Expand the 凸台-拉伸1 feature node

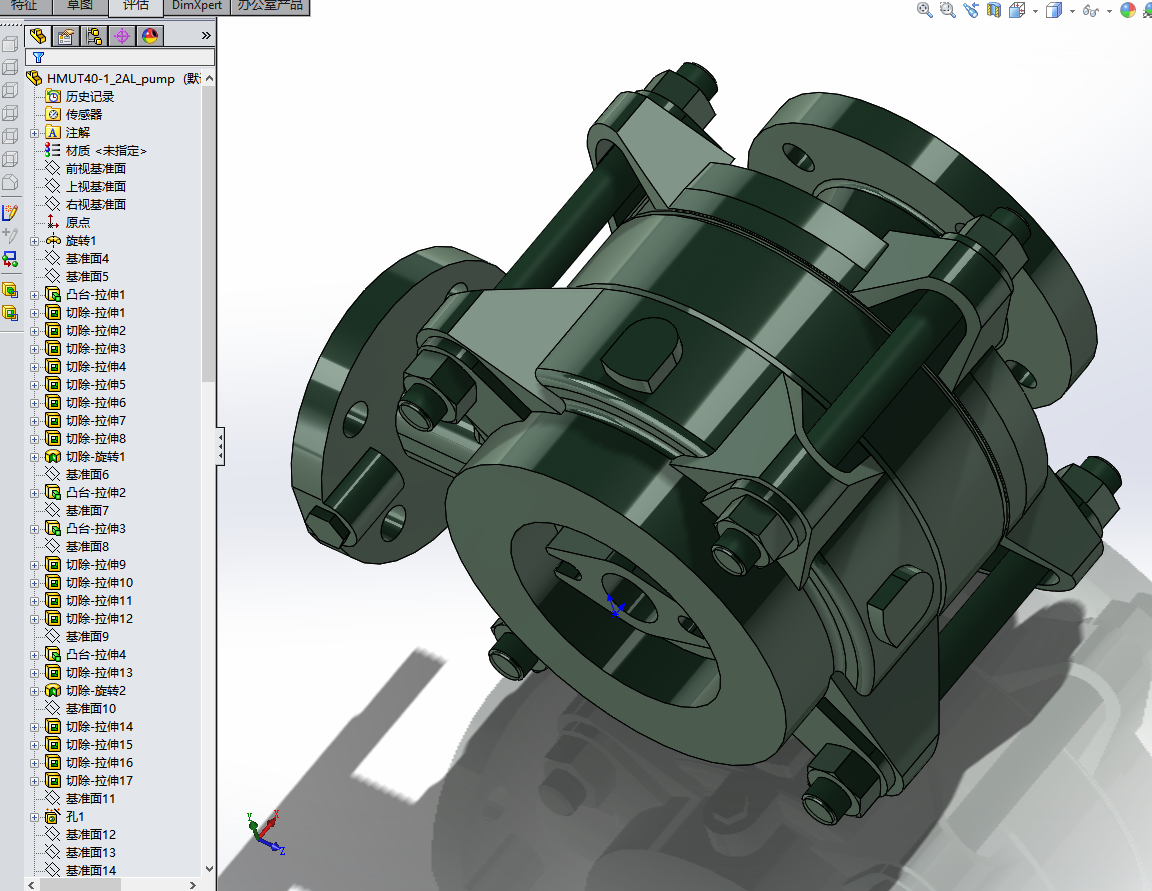click(x=35, y=295)
